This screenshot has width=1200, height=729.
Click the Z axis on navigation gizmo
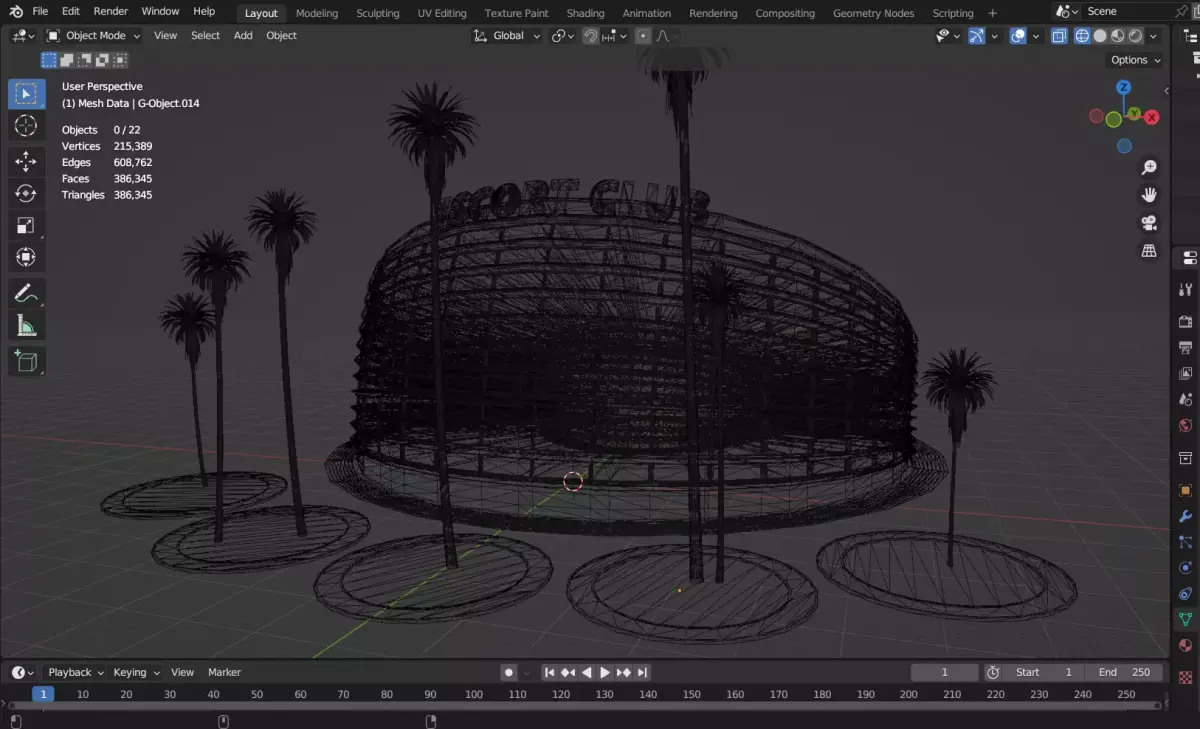point(1124,88)
